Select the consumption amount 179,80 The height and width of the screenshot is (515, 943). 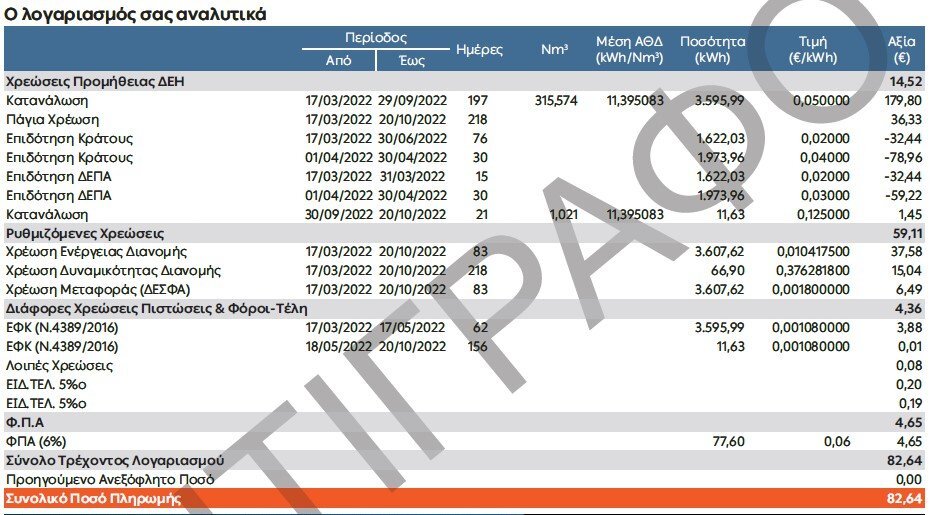903,100
